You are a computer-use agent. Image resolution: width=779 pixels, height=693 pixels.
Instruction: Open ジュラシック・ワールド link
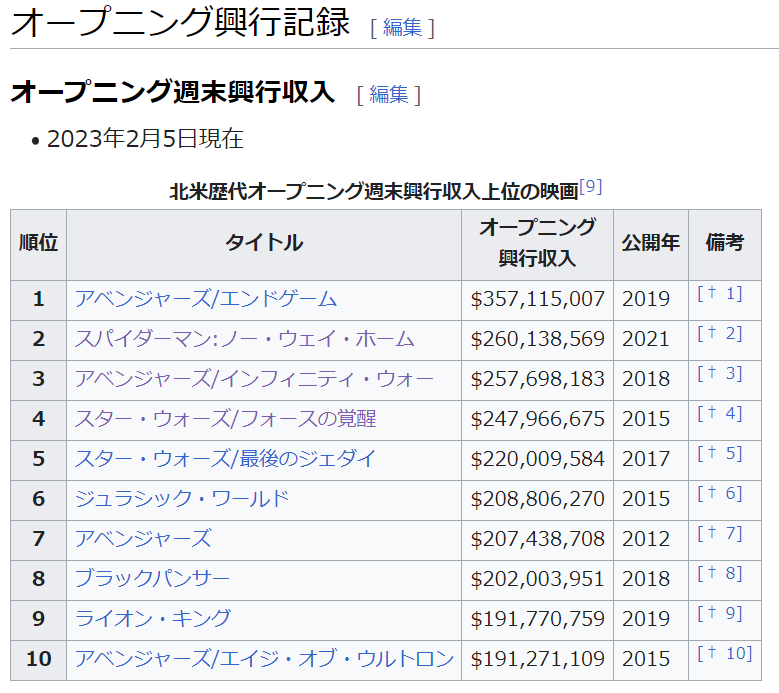pyautogui.click(x=182, y=499)
